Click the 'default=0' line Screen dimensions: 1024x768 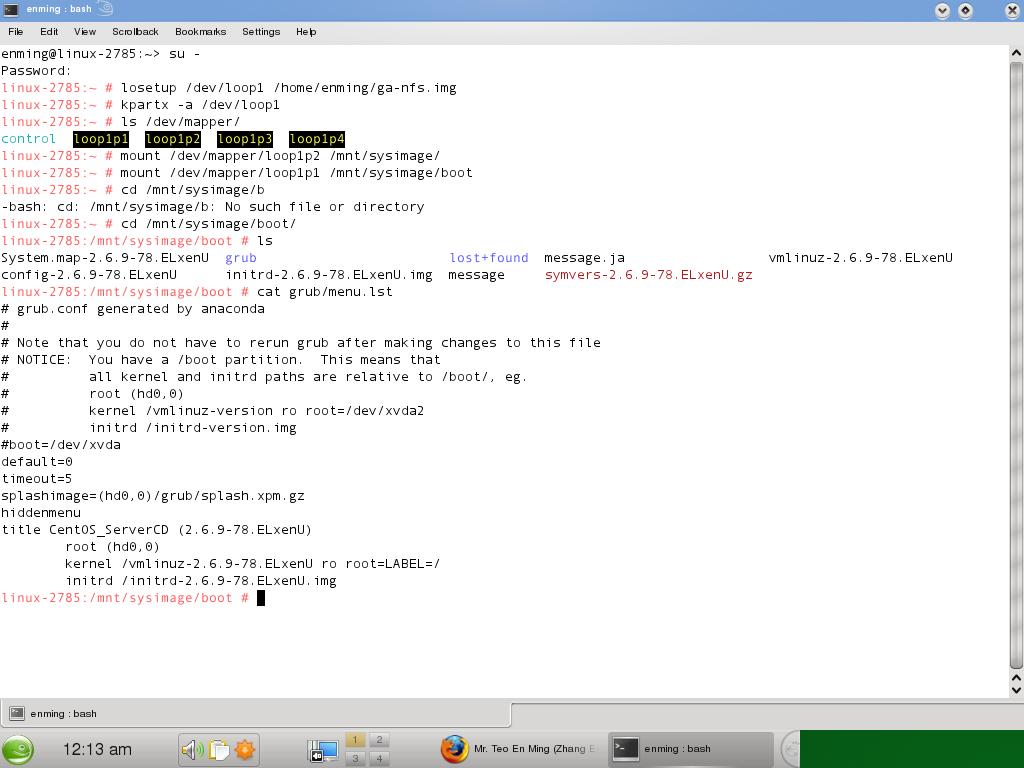click(x=37, y=462)
